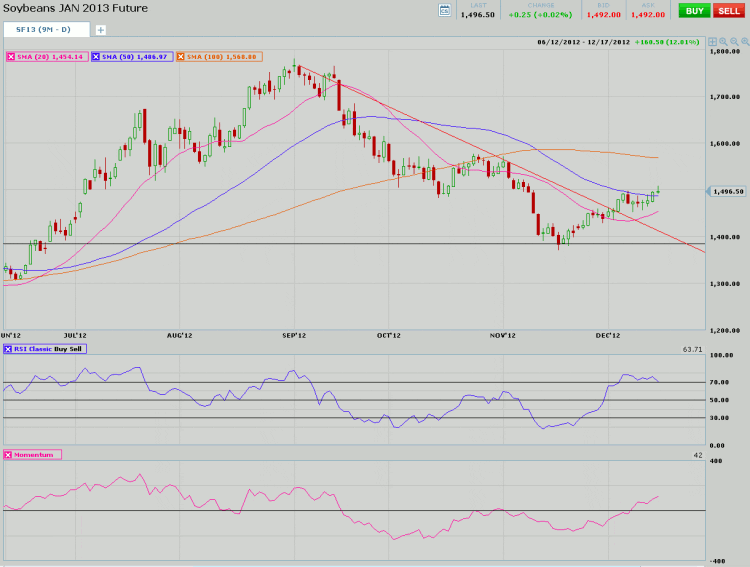Click the 1,496.50 price marker on axis
750x567 pixels.
click(x=727, y=191)
